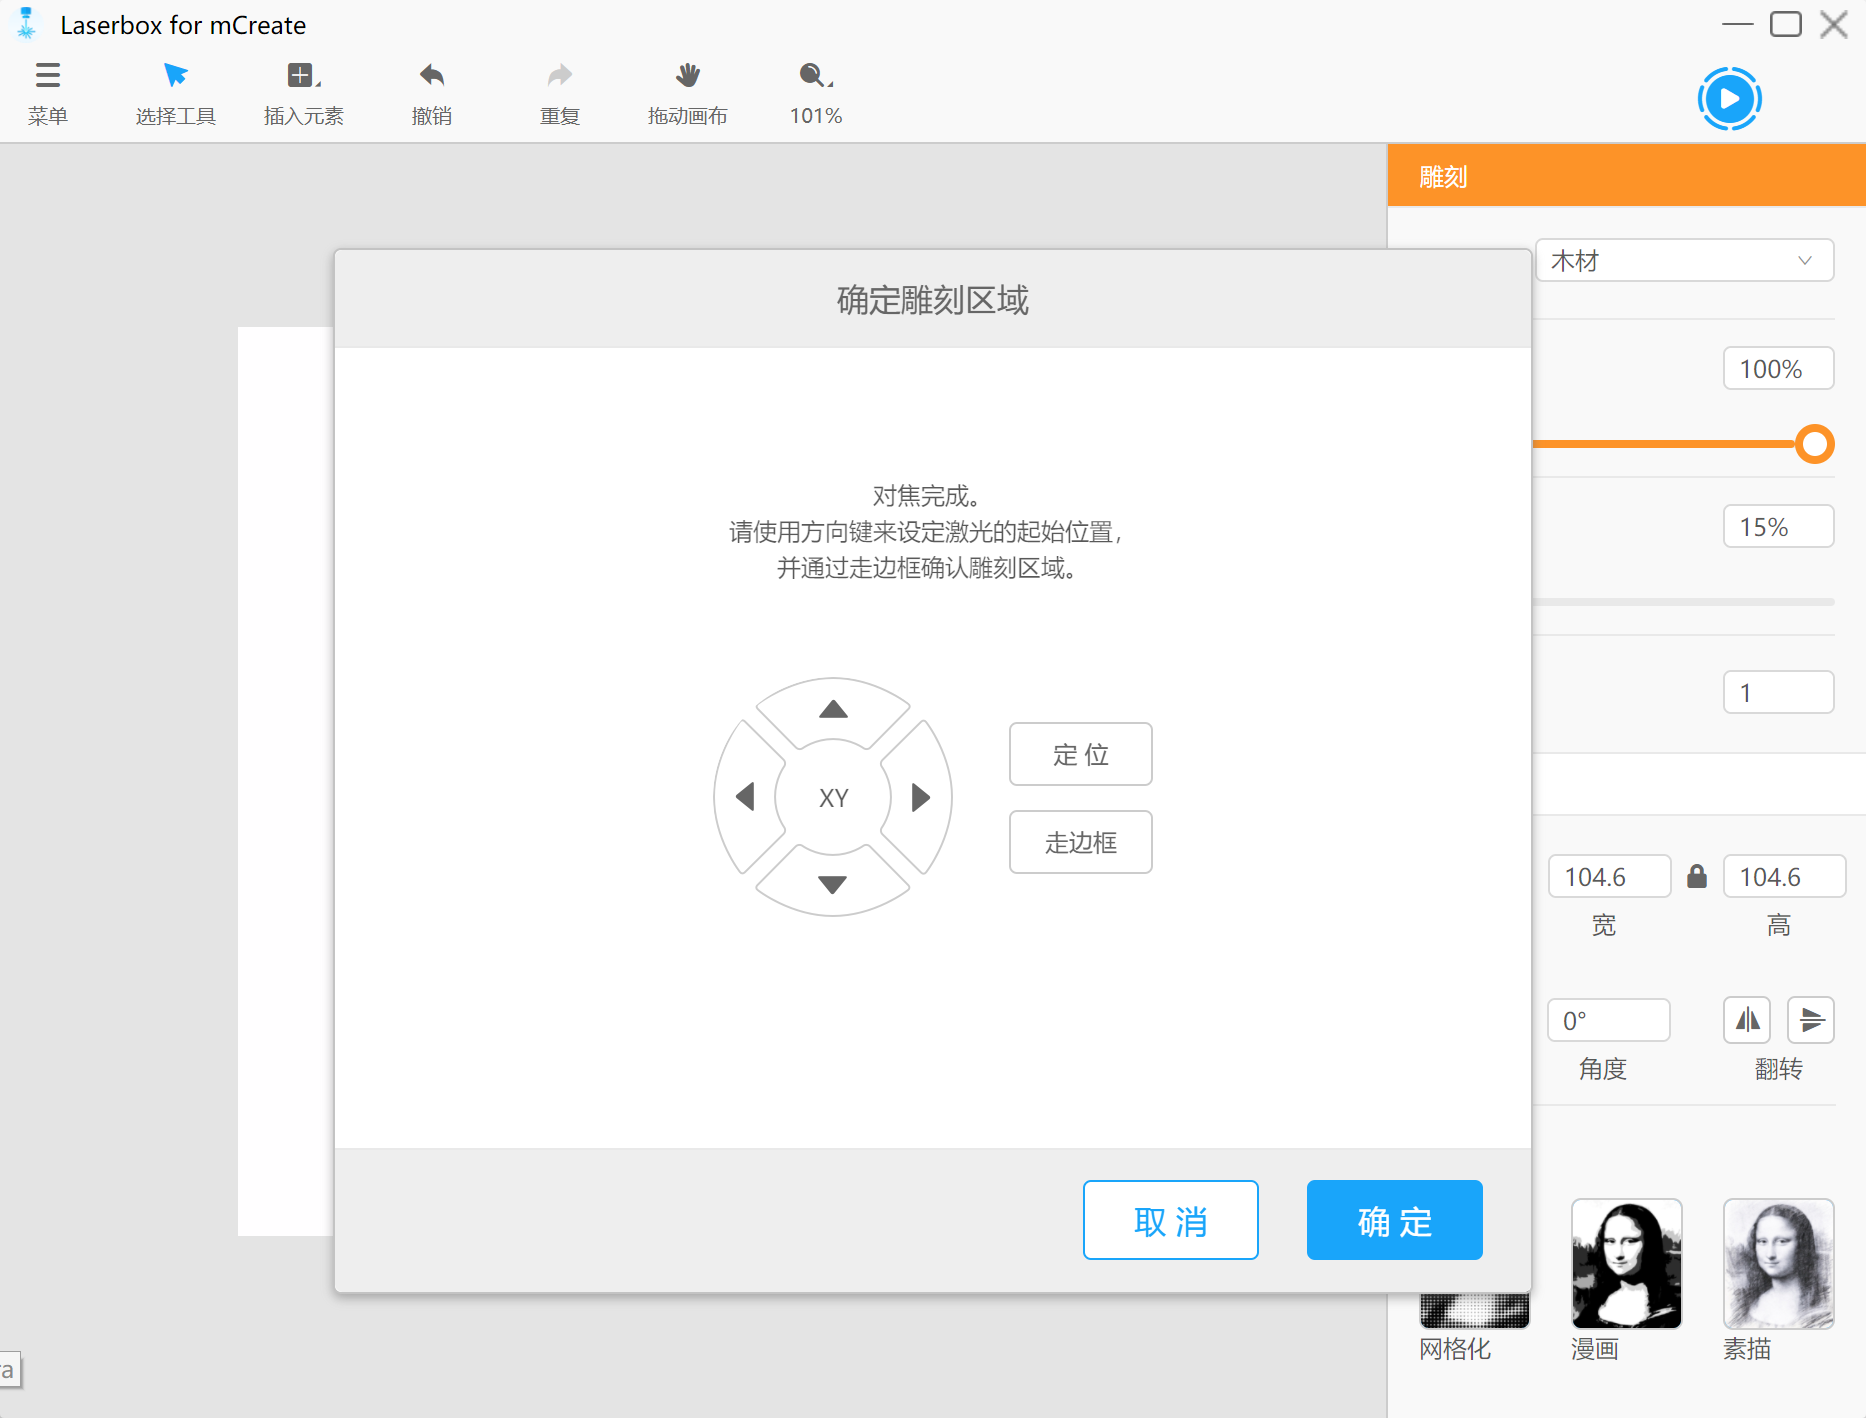Click the XY center of the direction pad
Viewport: 1866px width, 1418px height.
832,796
